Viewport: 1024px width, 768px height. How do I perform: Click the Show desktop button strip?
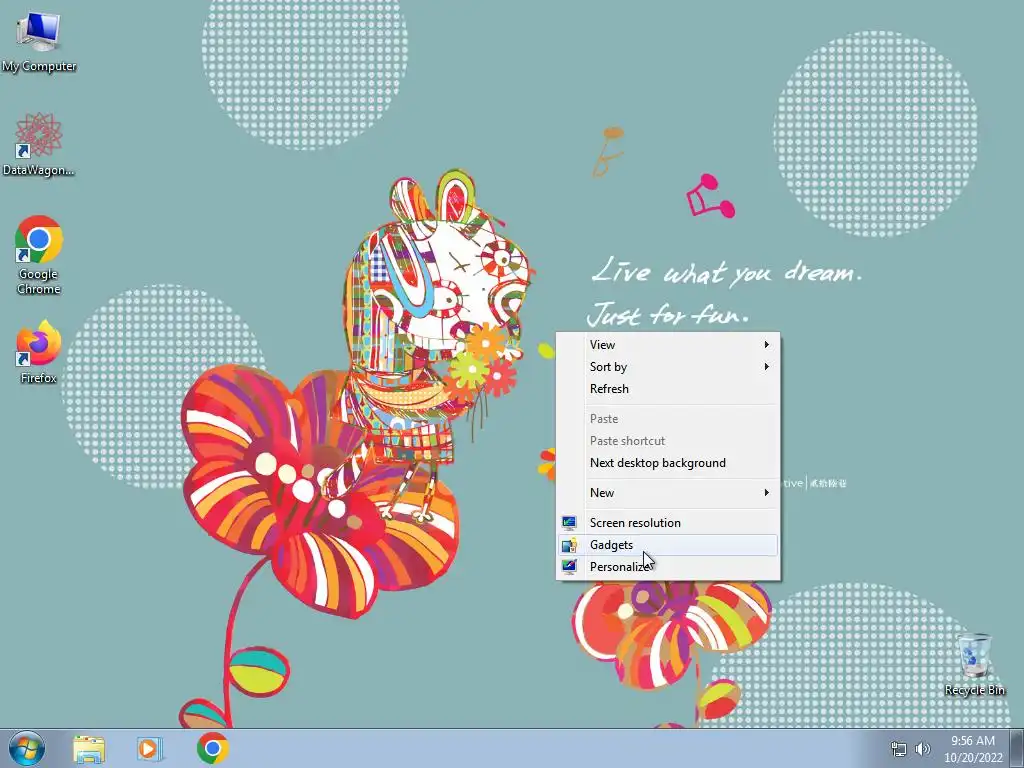pyautogui.click(x=1017, y=748)
